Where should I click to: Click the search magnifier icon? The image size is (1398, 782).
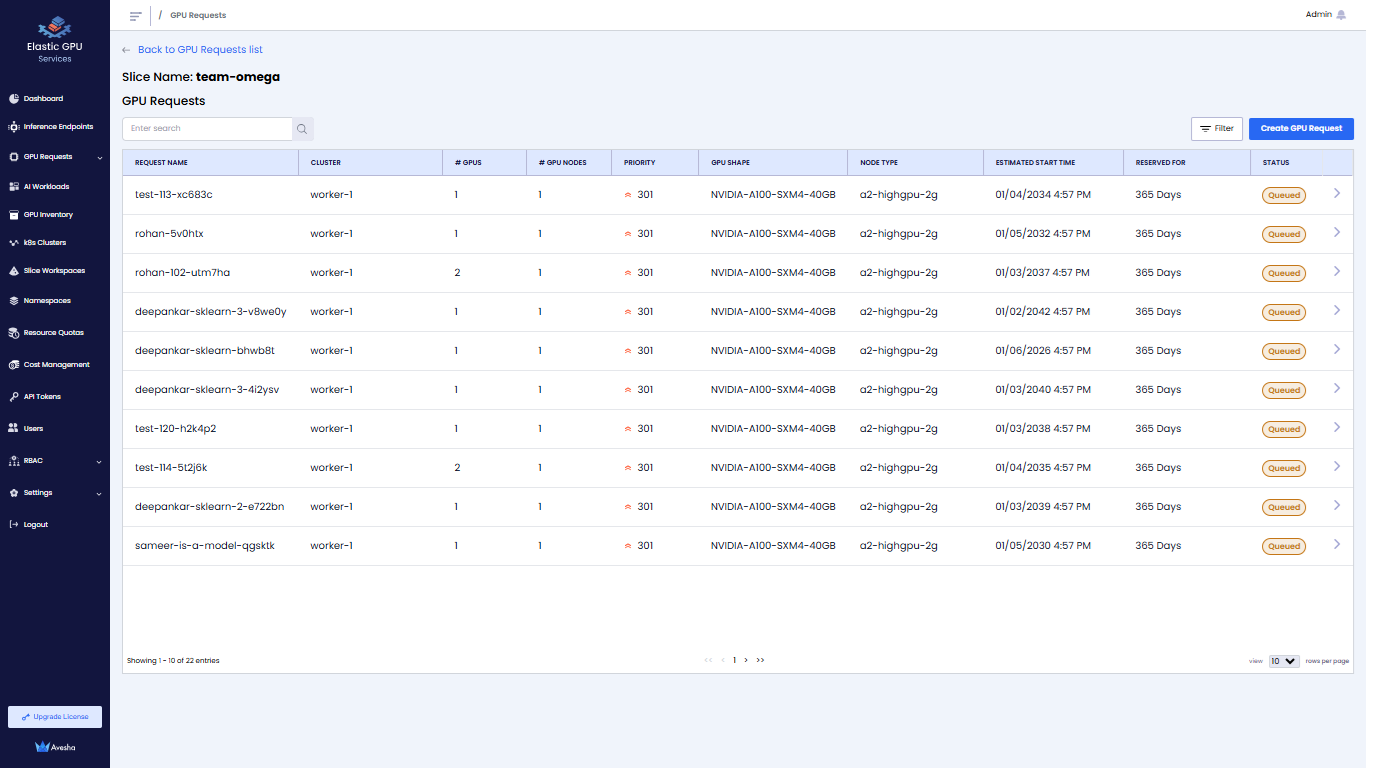coord(302,129)
